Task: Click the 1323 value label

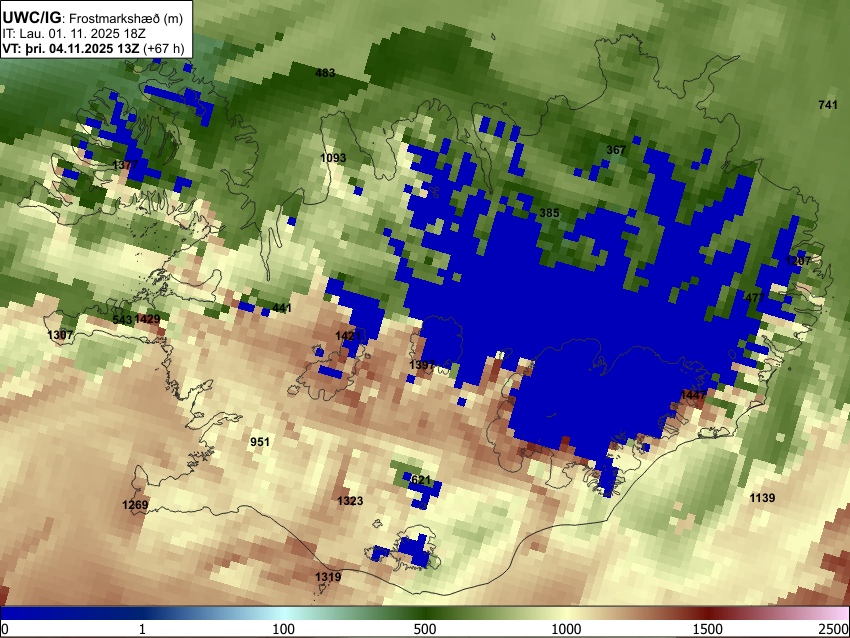Action: pyautogui.click(x=350, y=500)
